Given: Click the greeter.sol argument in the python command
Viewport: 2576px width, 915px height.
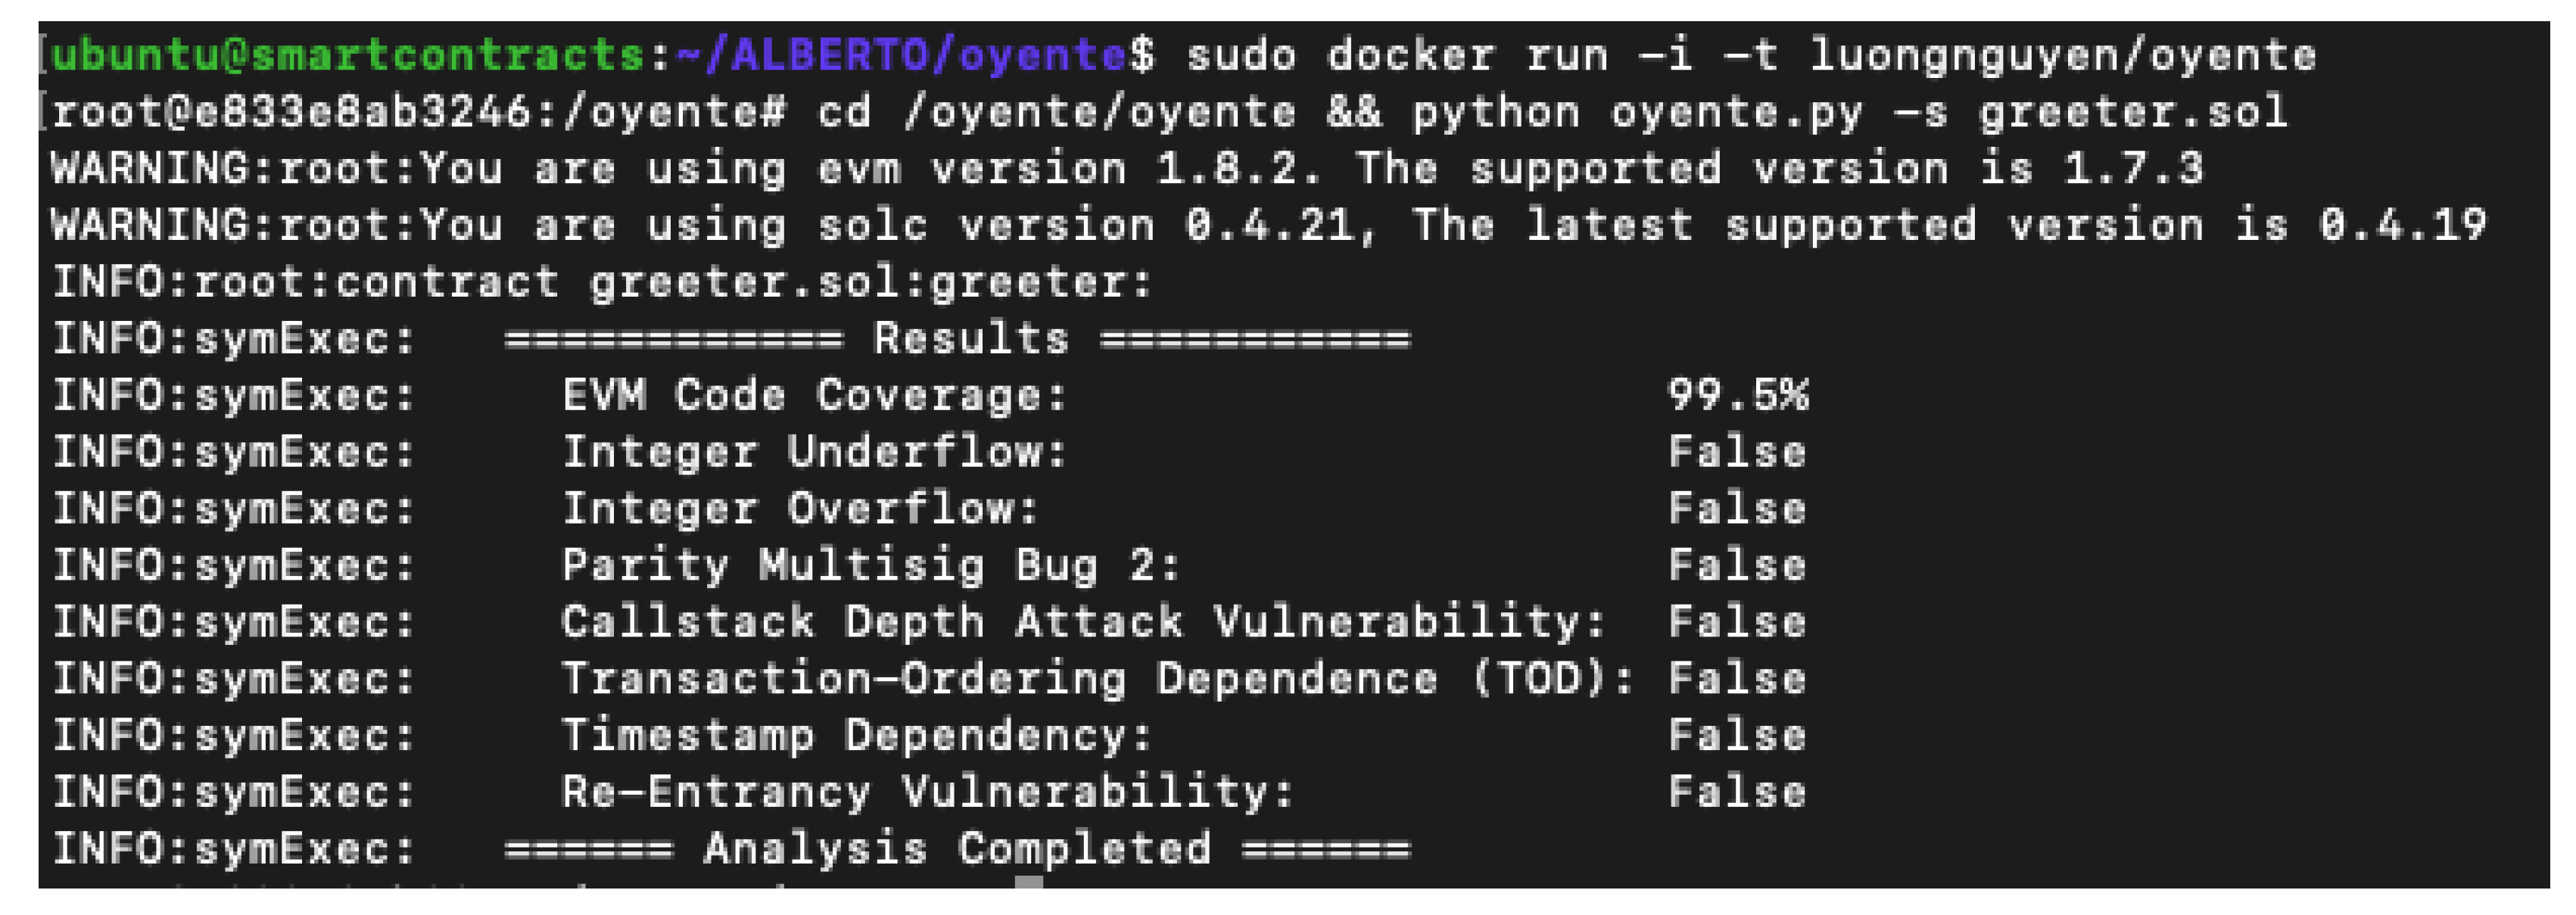Looking at the screenshot, I should pyautogui.click(x=2133, y=113).
